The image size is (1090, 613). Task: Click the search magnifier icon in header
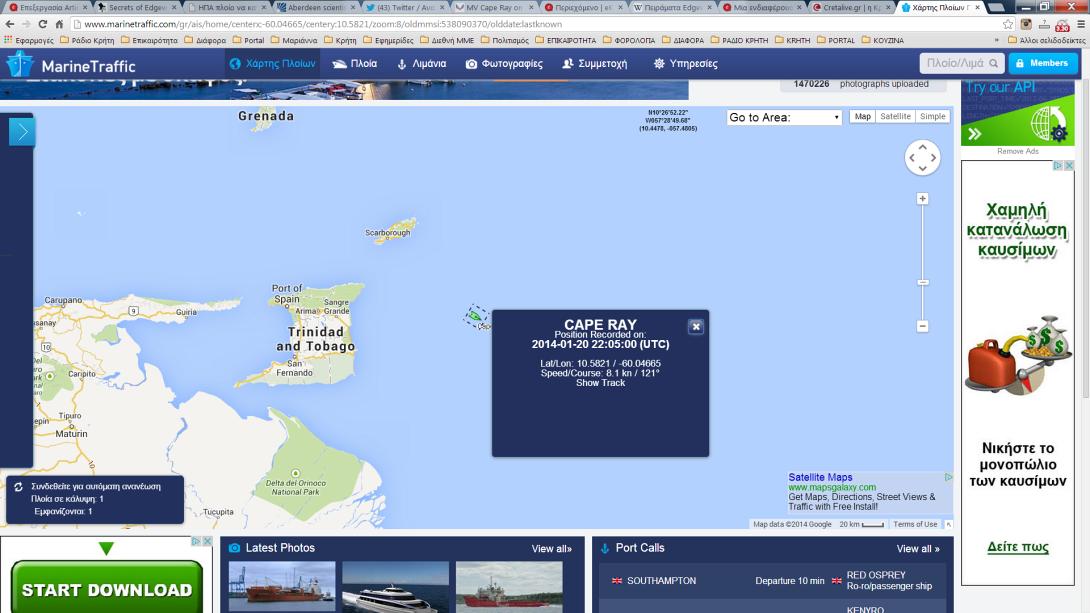tap(994, 63)
